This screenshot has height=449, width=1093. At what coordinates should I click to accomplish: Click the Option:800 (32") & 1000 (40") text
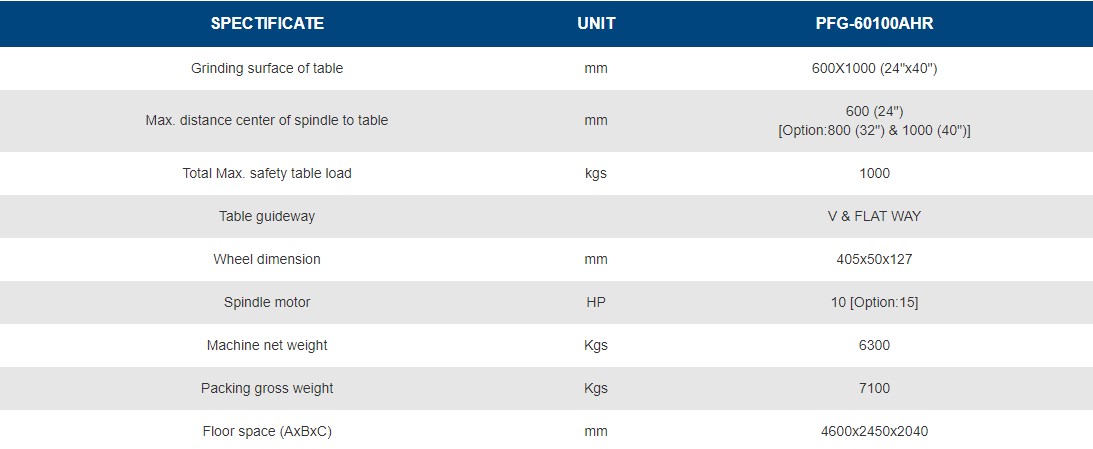(x=874, y=131)
